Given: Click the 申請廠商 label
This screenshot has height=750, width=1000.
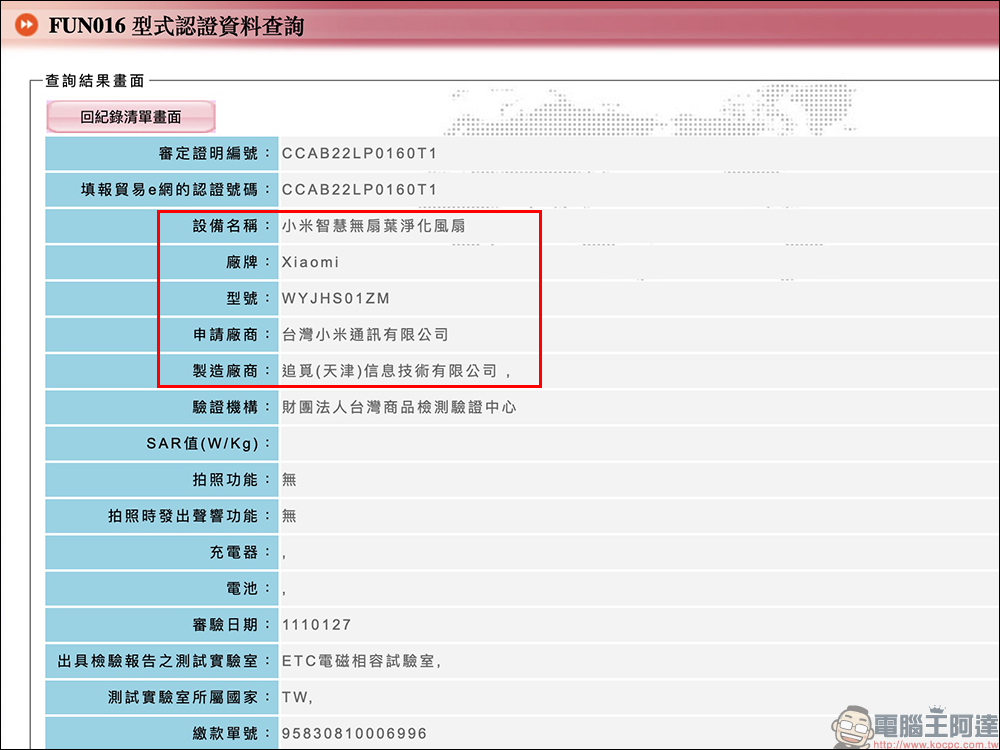Looking at the screenshot, I should click(x=233, y=334).
